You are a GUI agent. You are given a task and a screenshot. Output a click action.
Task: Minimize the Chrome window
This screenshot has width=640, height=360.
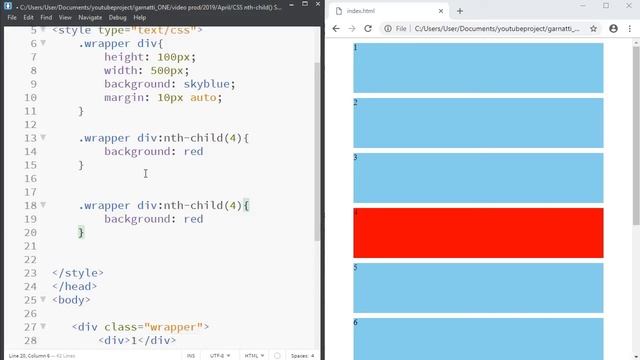582,5
